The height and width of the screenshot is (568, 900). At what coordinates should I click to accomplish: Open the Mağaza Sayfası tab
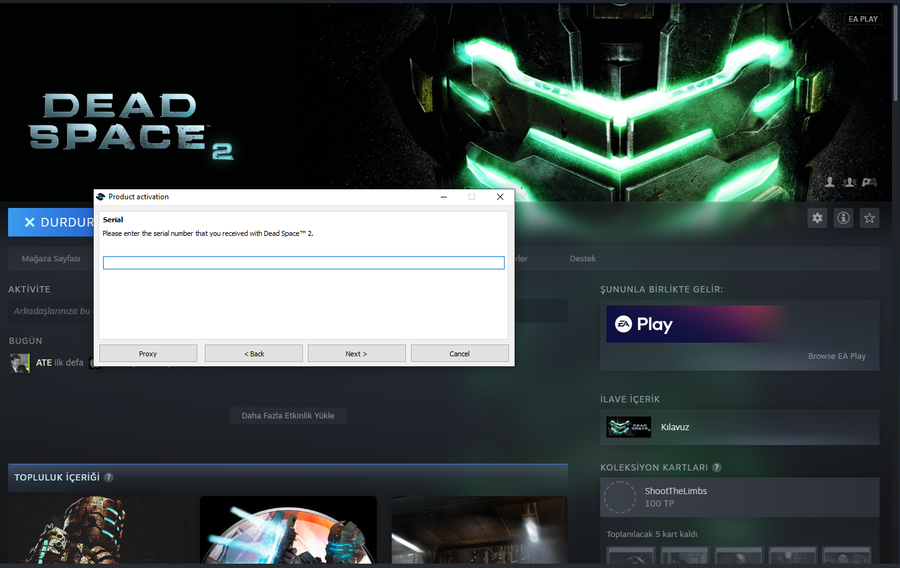51,259
